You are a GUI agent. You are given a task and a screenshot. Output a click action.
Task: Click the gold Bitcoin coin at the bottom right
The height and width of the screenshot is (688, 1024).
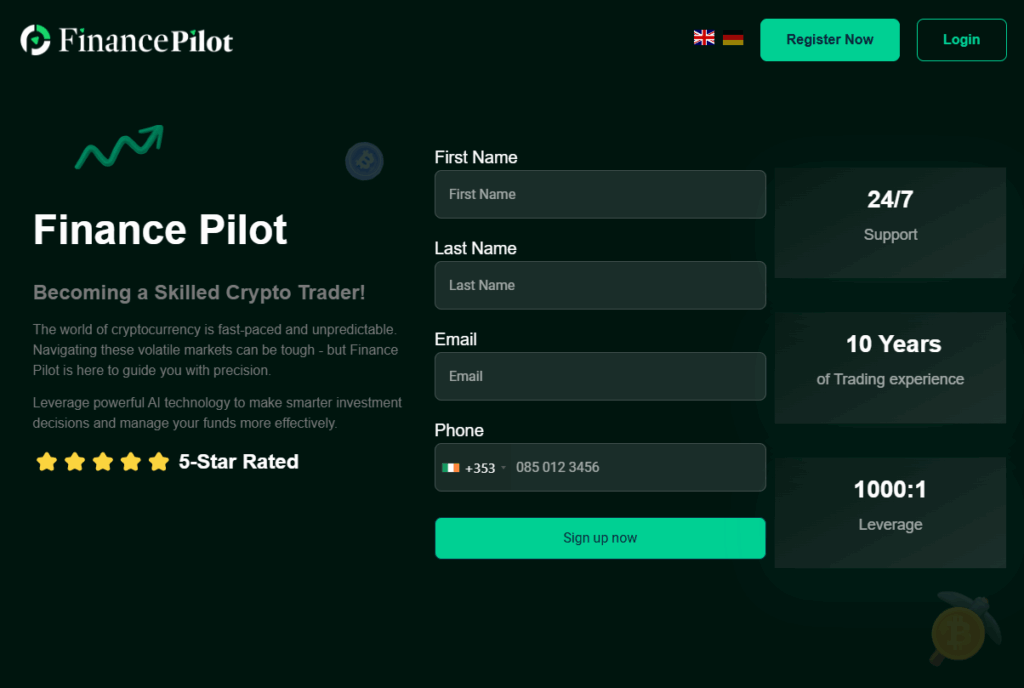958,633
